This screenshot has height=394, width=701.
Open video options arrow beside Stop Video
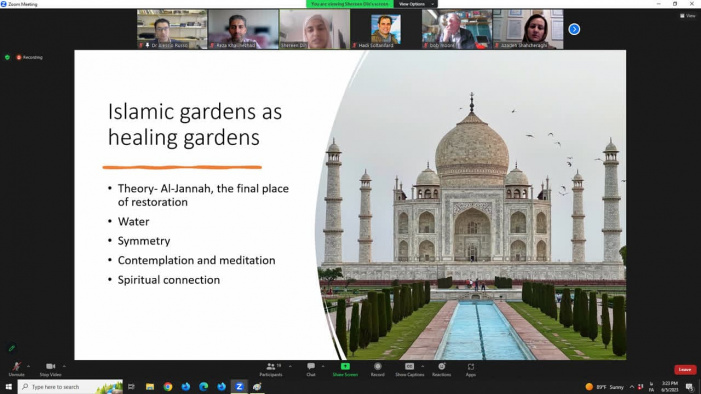click(x=64, y=366)
